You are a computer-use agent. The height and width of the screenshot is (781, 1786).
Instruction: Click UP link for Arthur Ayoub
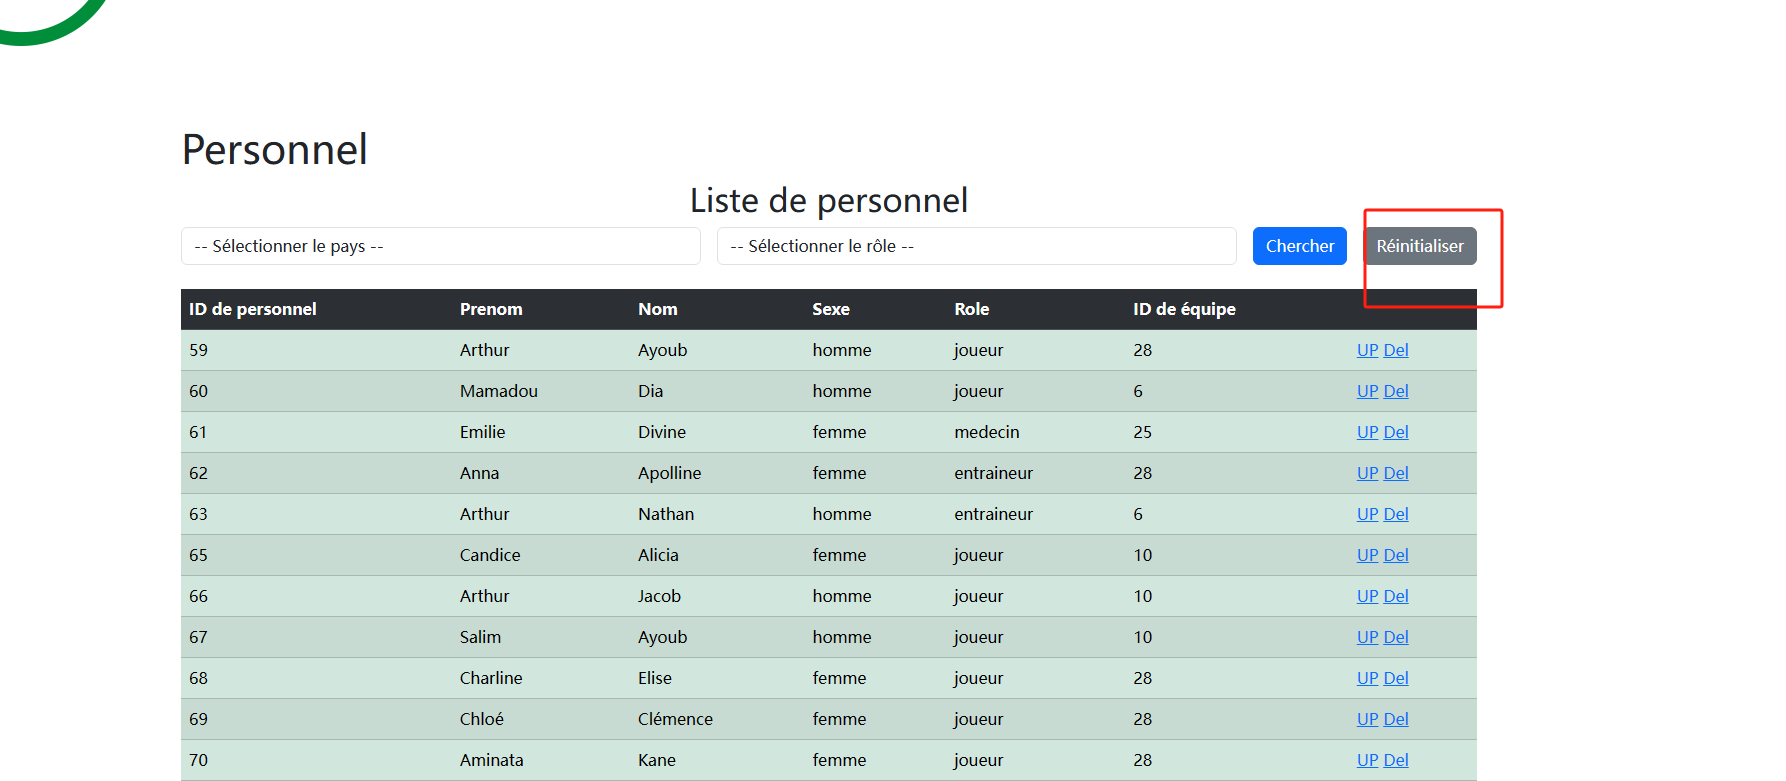pos(1367,350)
